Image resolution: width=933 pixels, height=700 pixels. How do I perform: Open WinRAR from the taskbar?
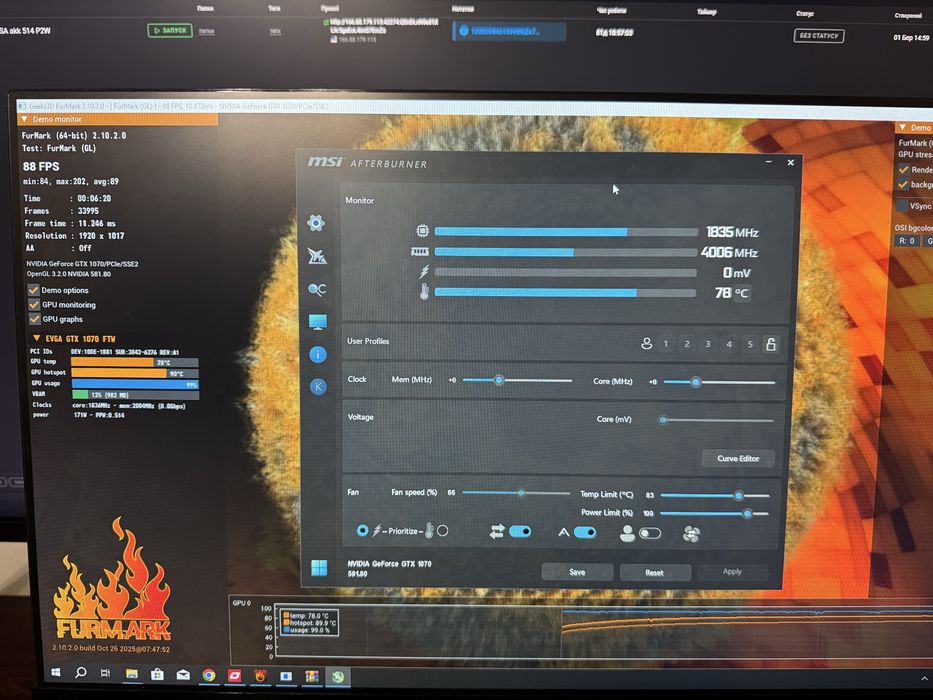pyautogui.click(x=312, y=676)
